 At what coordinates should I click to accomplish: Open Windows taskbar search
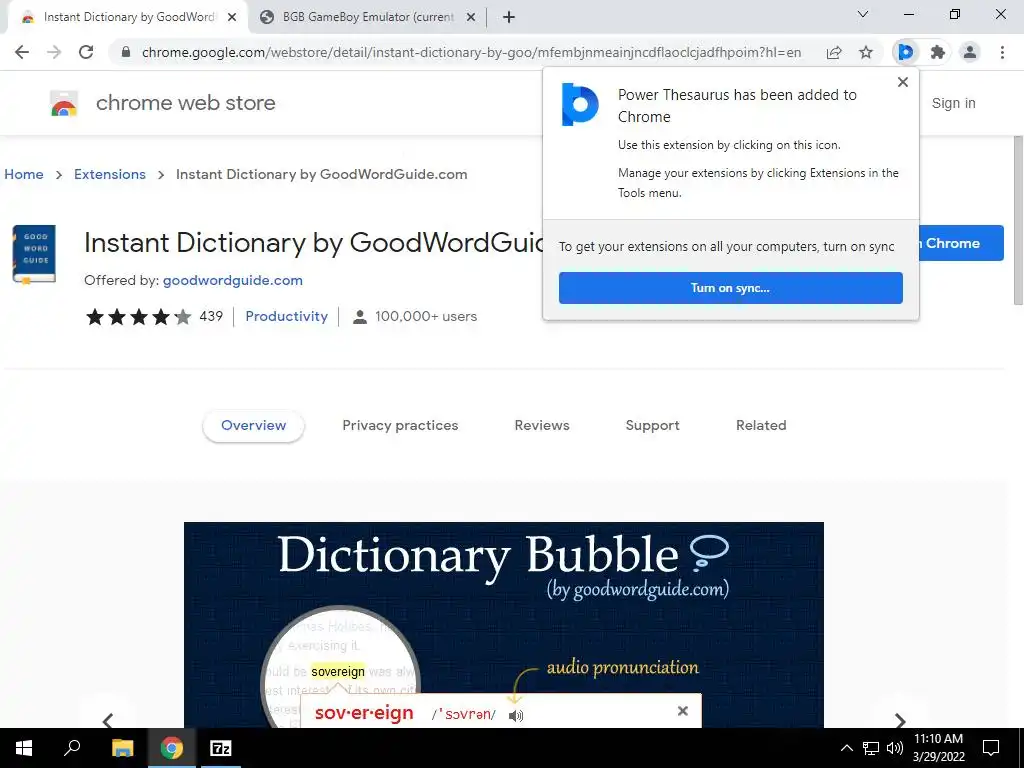coord(72,748)
